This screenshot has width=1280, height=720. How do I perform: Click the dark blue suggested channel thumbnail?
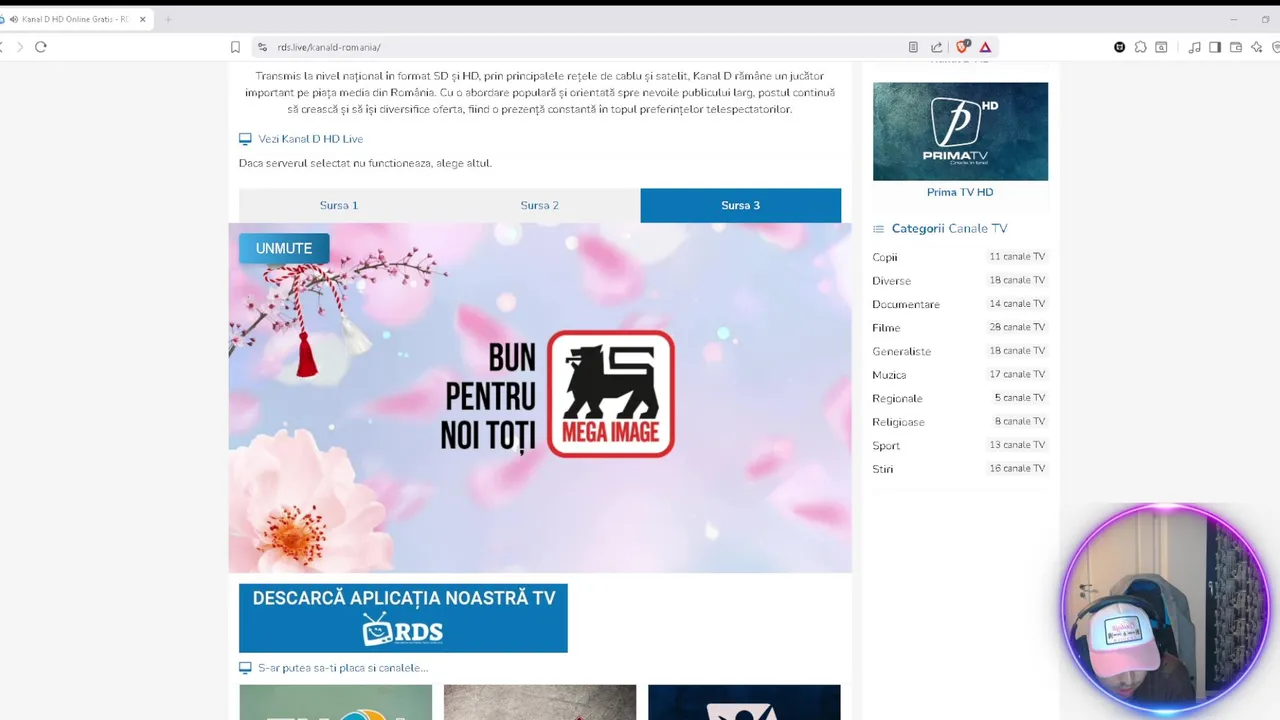point(744,702)
